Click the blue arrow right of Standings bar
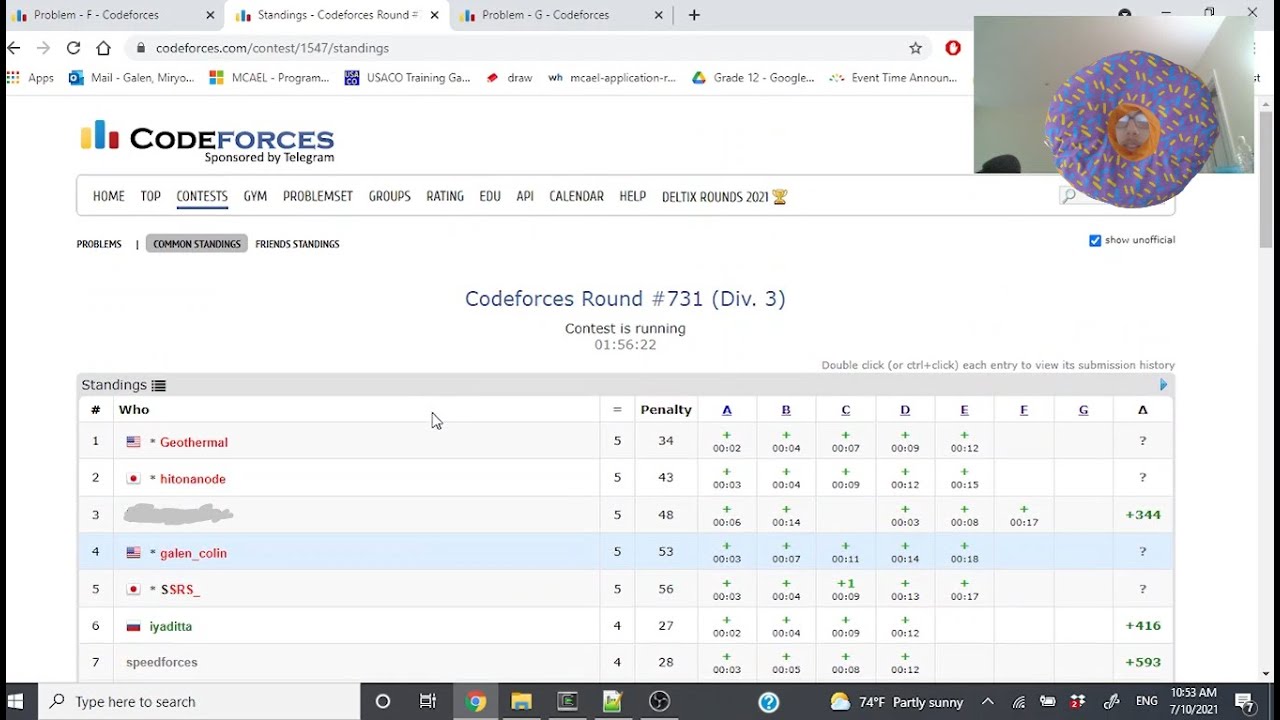This screenshot has height=720, width=1280. (1163, 385)
